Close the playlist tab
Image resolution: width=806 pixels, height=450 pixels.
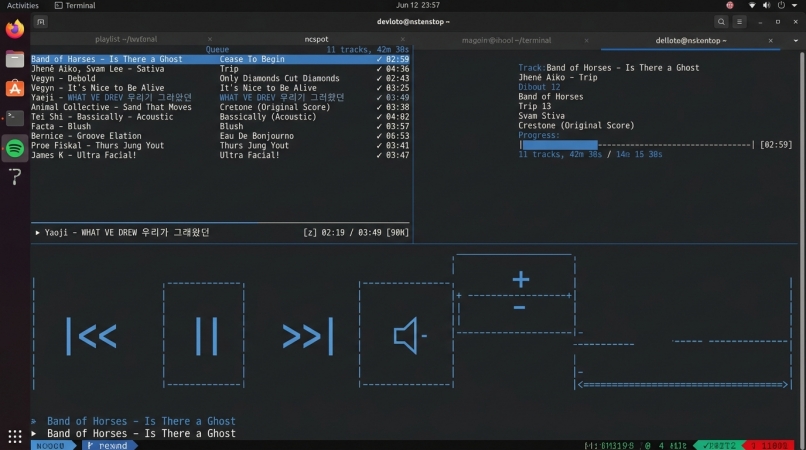(x=210, y=39)
